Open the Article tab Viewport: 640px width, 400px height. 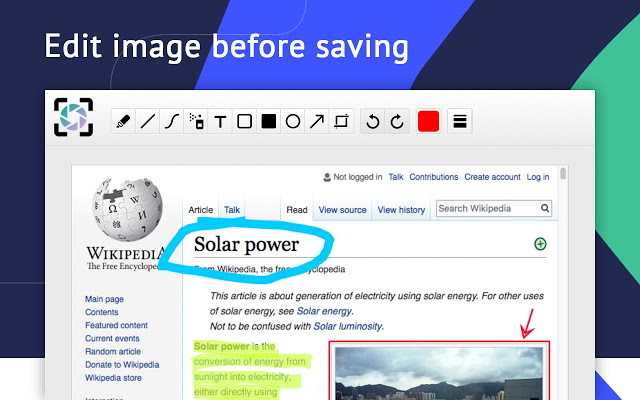[x=200, y=210]
